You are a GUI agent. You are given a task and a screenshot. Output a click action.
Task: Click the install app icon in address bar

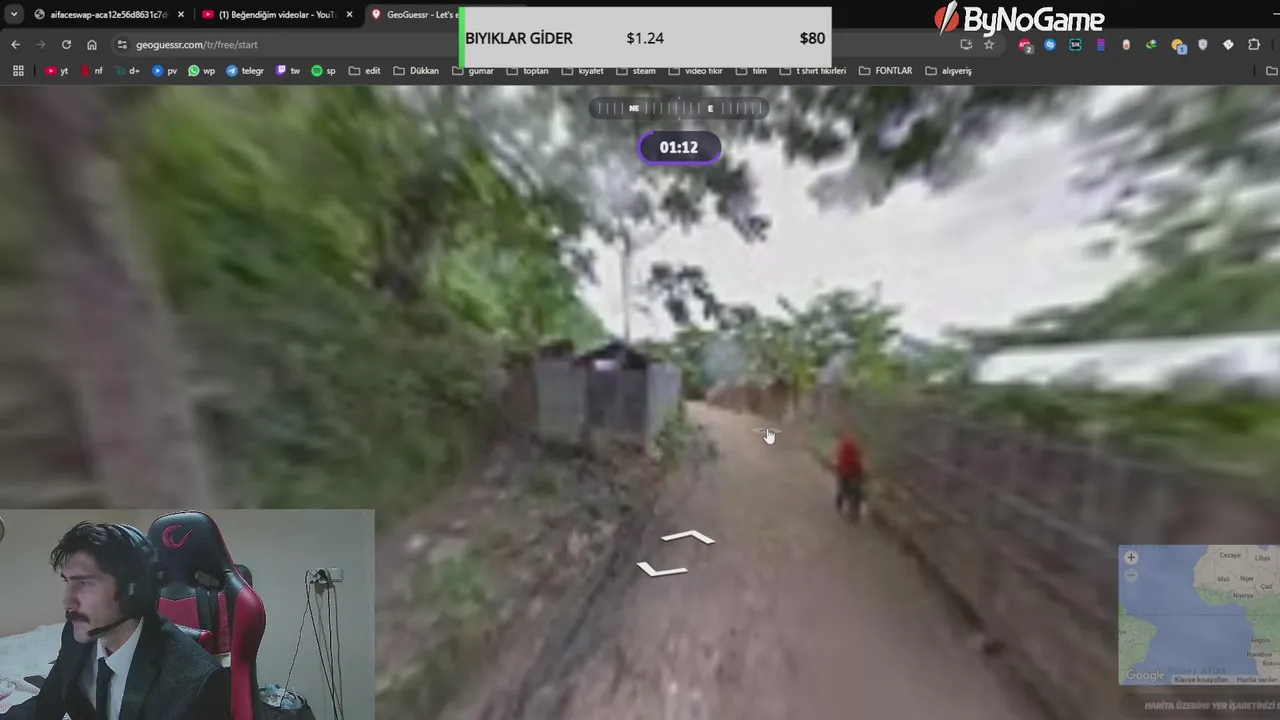[966, 44]
